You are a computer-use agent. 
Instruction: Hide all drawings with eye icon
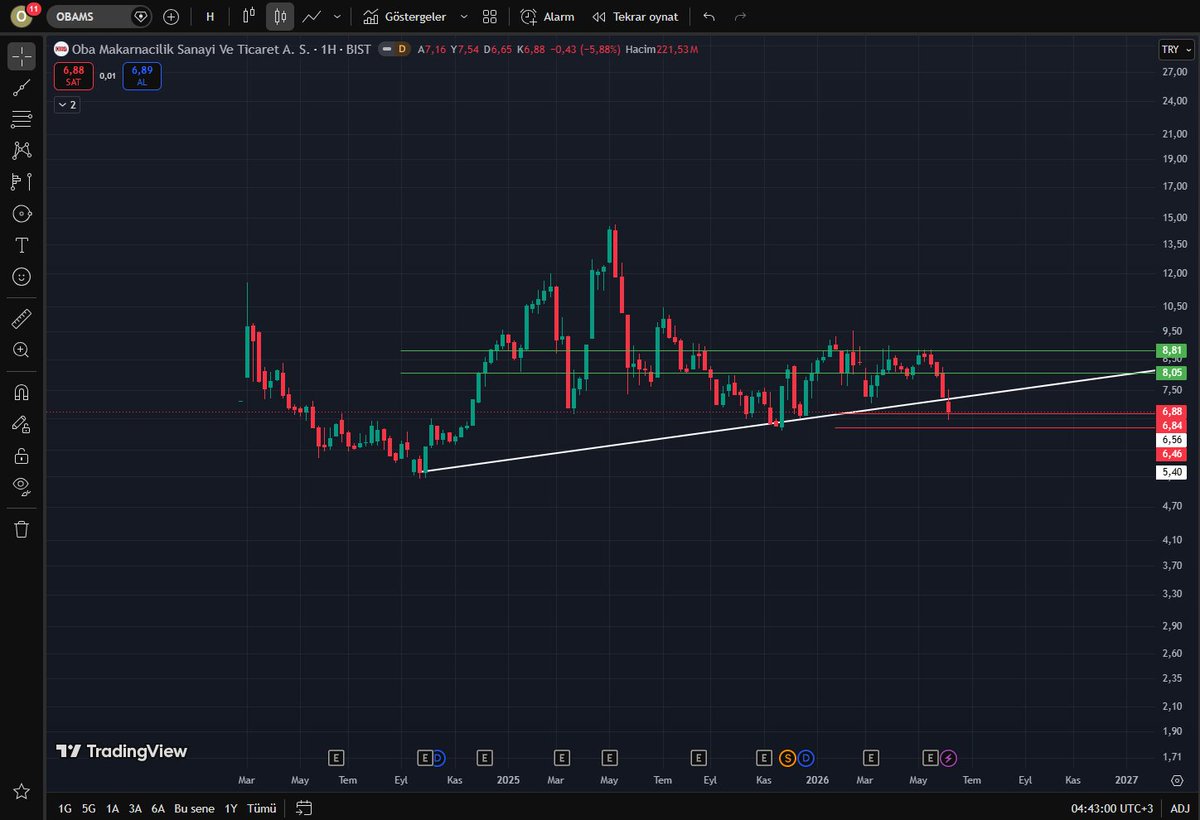pos(21,487)
